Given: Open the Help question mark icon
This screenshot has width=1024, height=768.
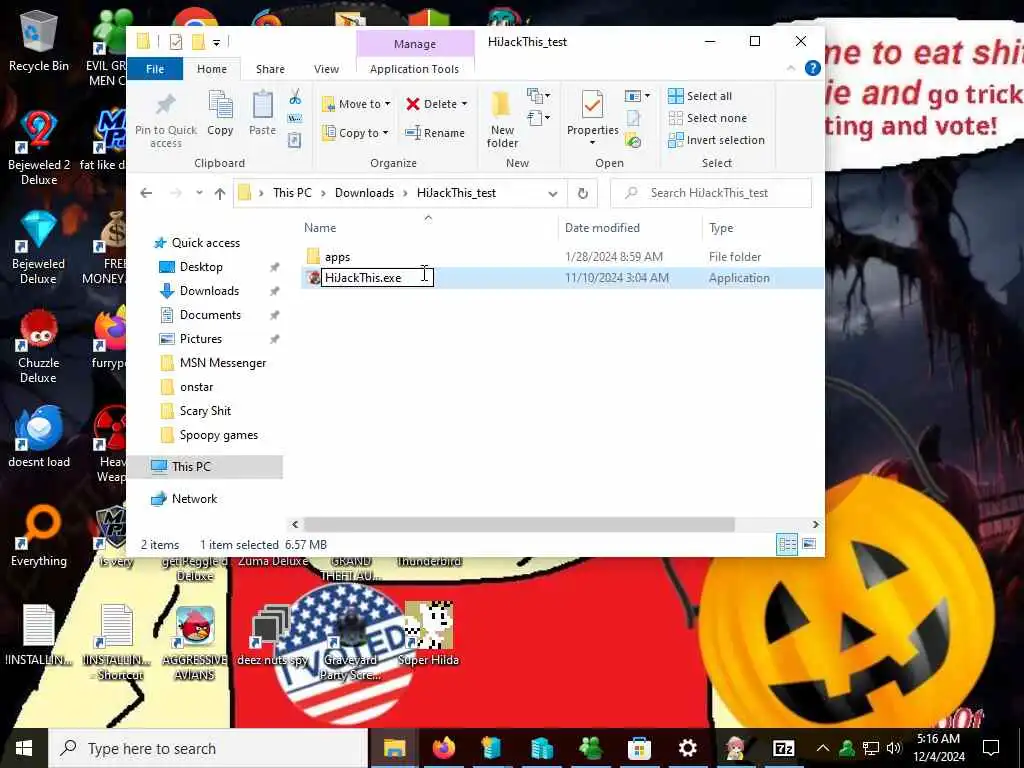Looking at the screenshot, I should tap(812, 68).
